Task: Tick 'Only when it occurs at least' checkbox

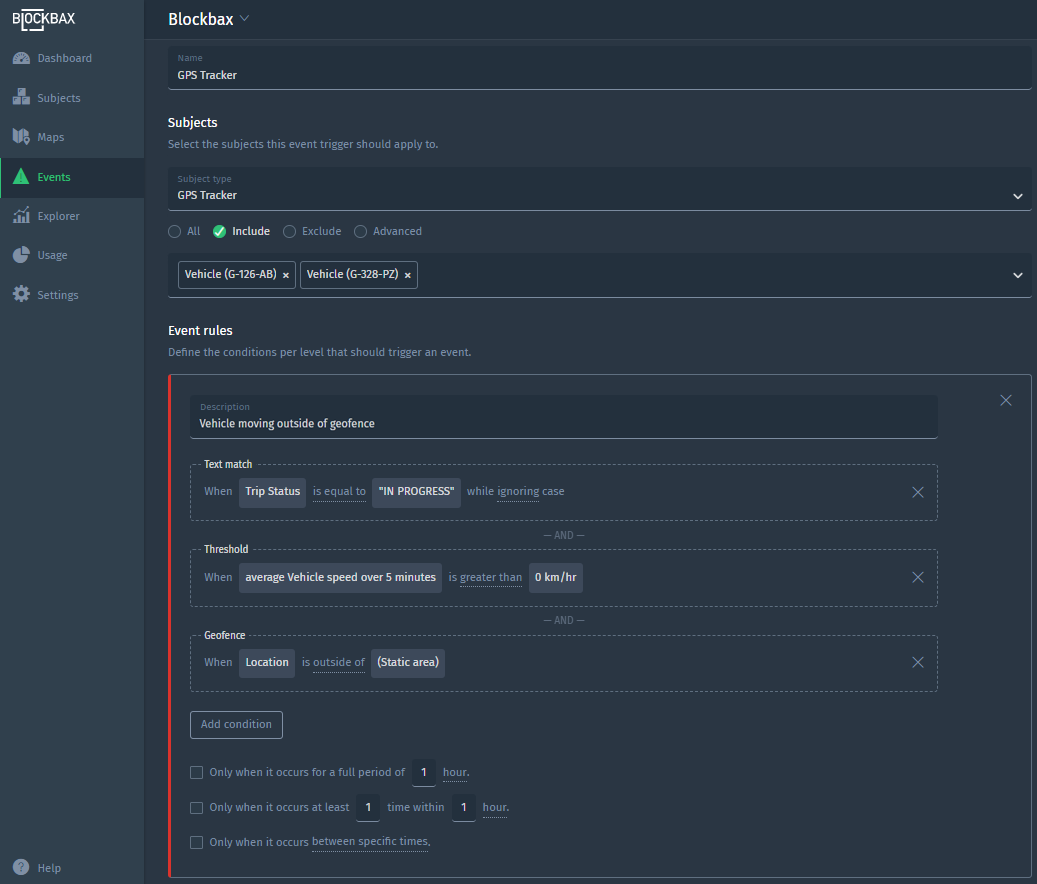Action: (x=197, y=807)
